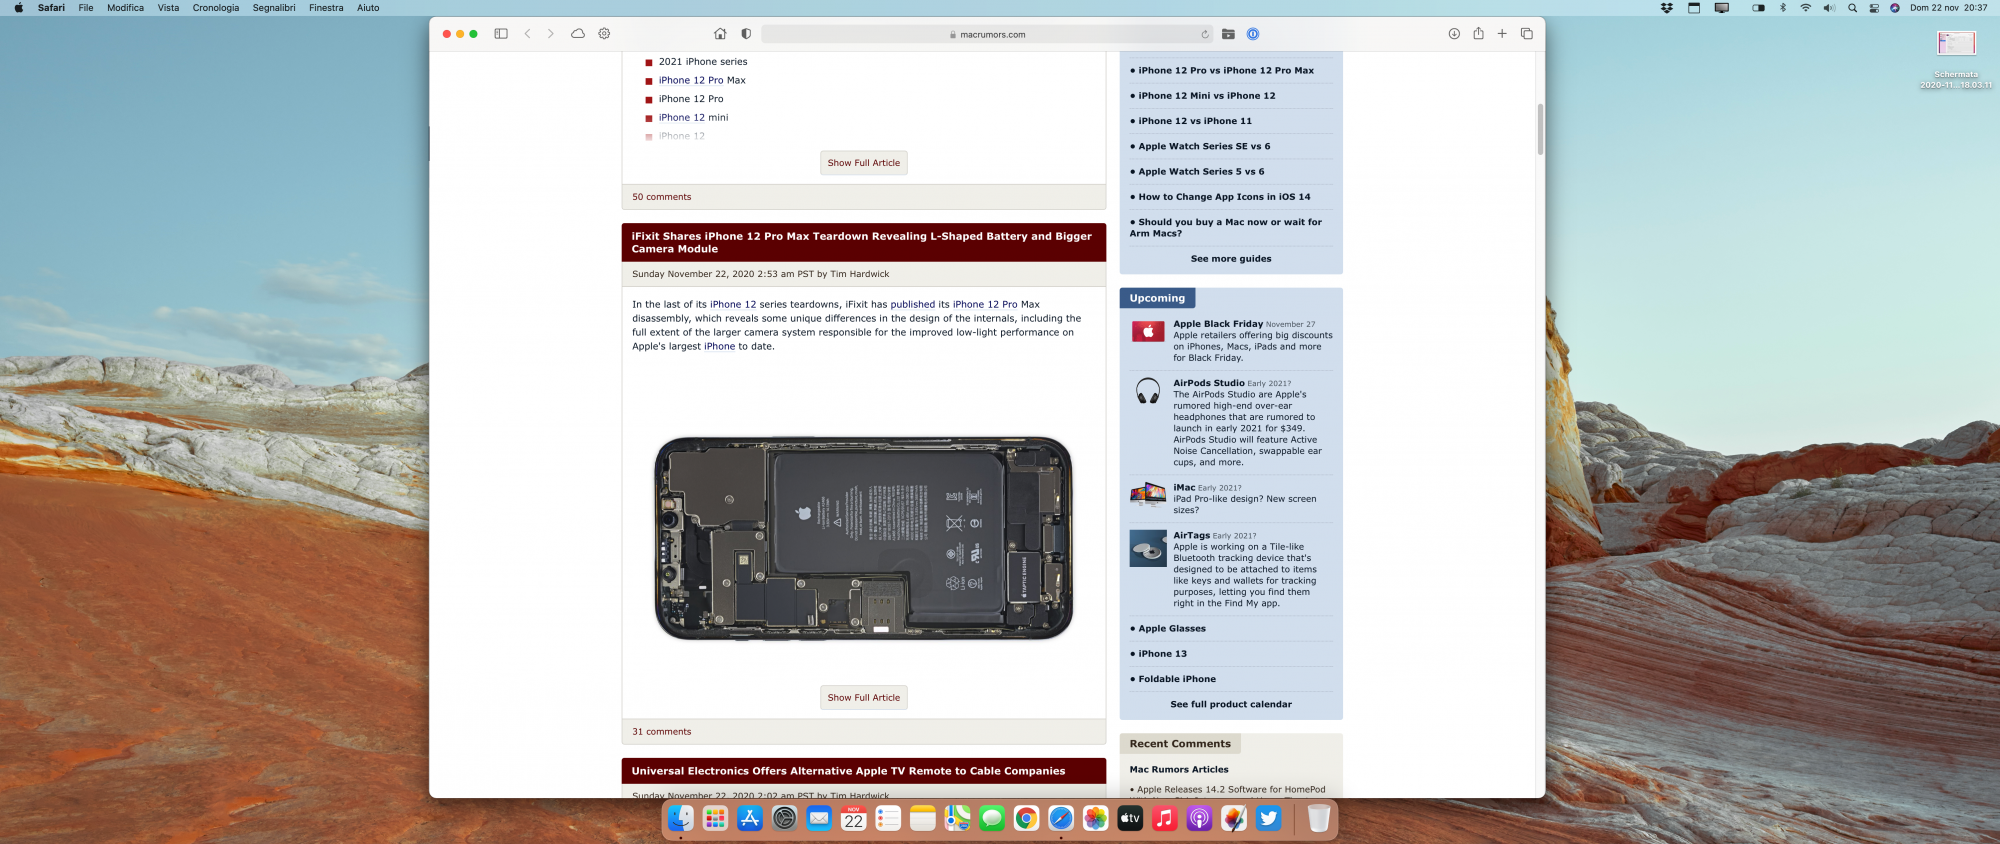Screen dimensions: 2000x844
Task: Open Foldable iPhone link
Action: [1177, 680]
